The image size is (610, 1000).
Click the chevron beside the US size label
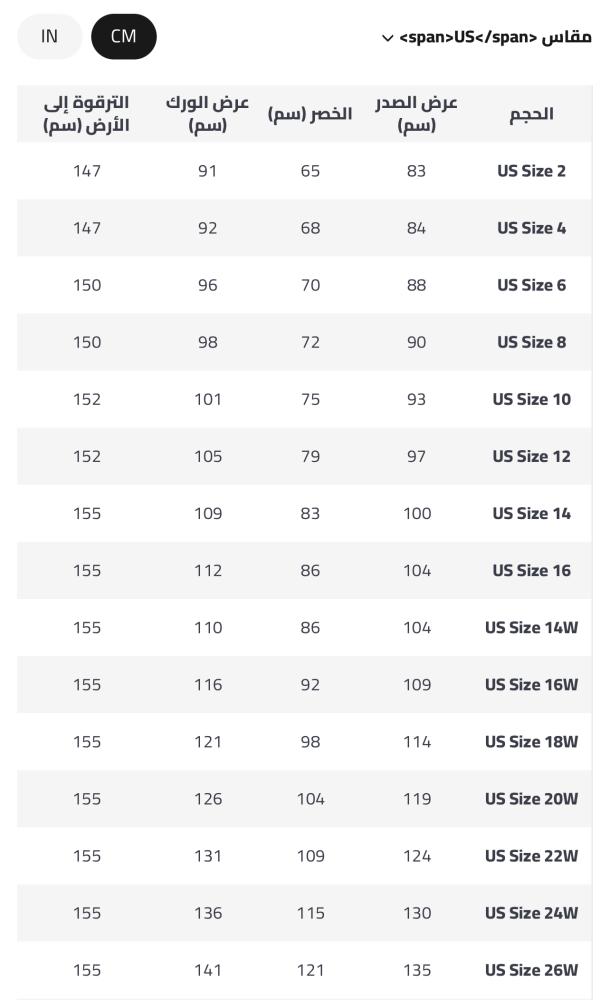(387, 38)
